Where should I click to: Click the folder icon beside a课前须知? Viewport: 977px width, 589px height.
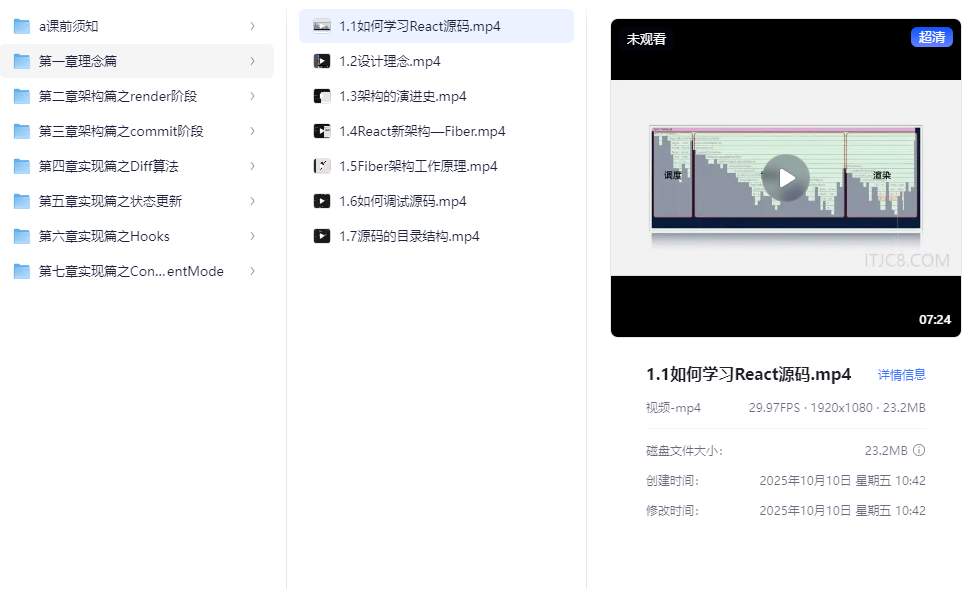pos(22,25)
